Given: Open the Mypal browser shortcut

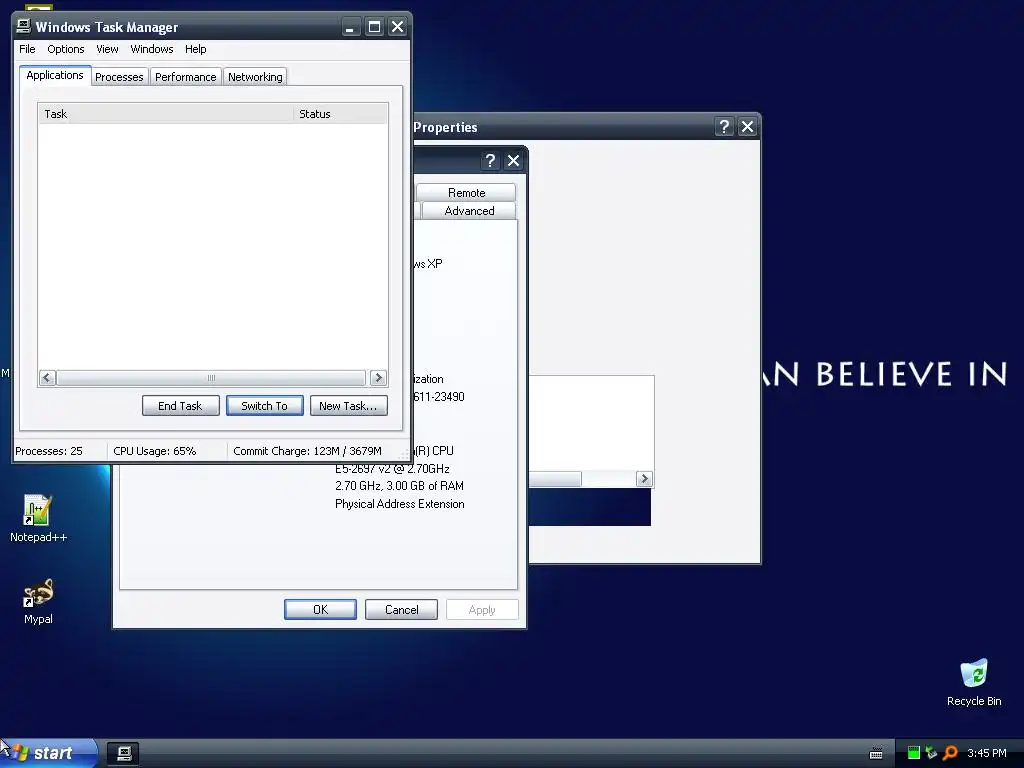Looking at the screenshot, I should (38, 601).
